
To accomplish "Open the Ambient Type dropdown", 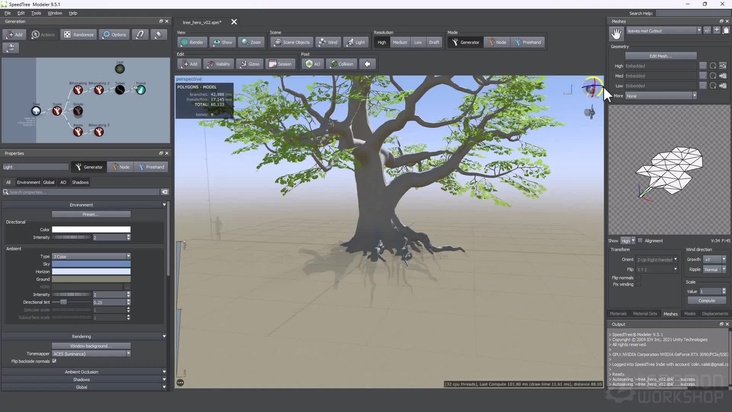I will (x=91, y=256).
